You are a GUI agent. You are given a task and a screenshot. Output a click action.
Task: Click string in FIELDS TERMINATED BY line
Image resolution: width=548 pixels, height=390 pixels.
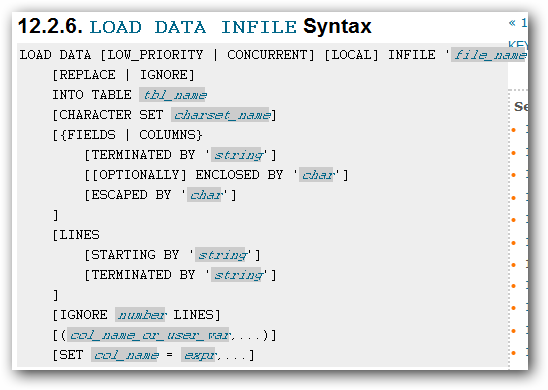point(237,155)
